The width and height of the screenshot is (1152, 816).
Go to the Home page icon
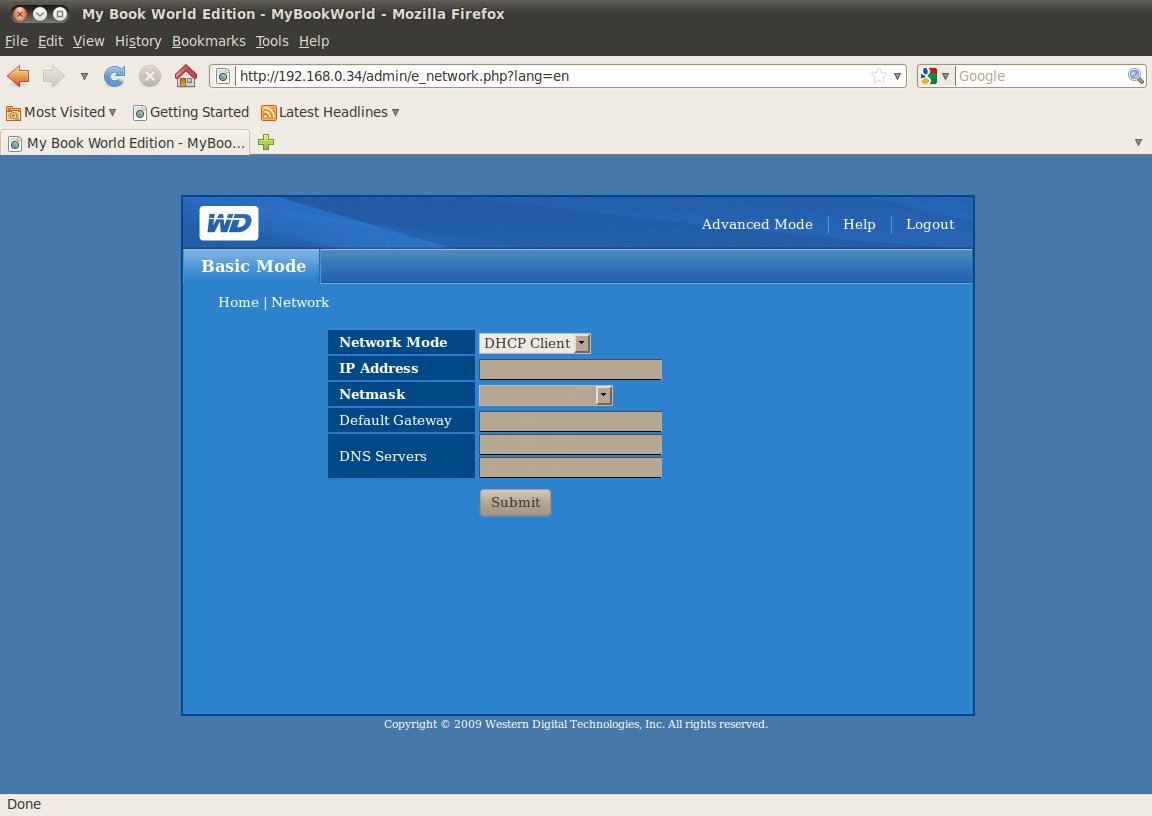point(186,76)
